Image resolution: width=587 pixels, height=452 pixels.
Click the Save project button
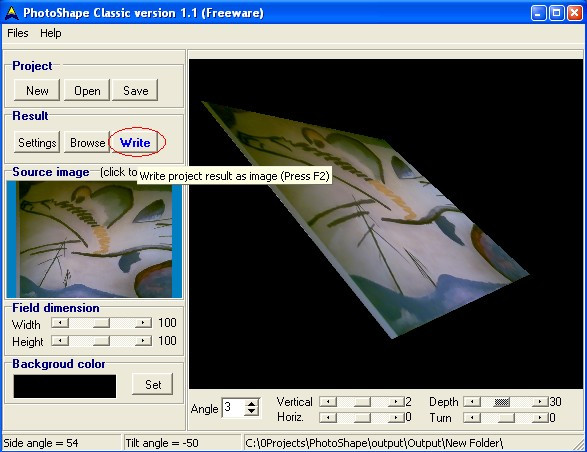(x=135, y=90)
